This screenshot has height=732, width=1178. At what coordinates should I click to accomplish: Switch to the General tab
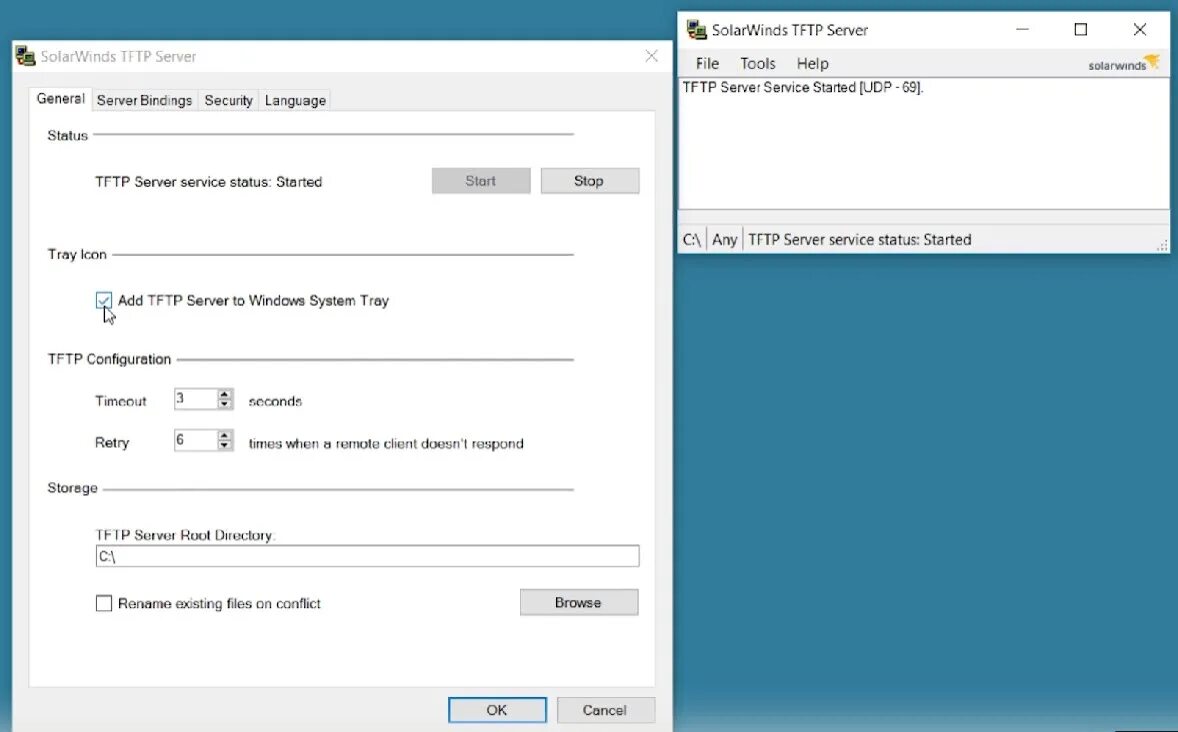60,98
